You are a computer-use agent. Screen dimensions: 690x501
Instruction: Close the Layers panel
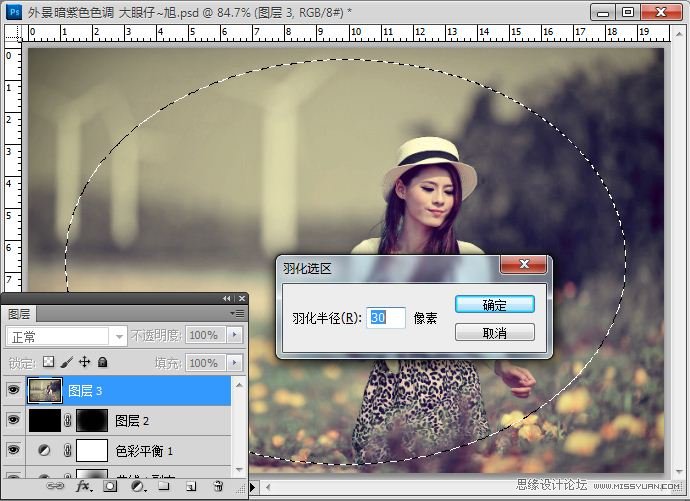pos(242,298)
